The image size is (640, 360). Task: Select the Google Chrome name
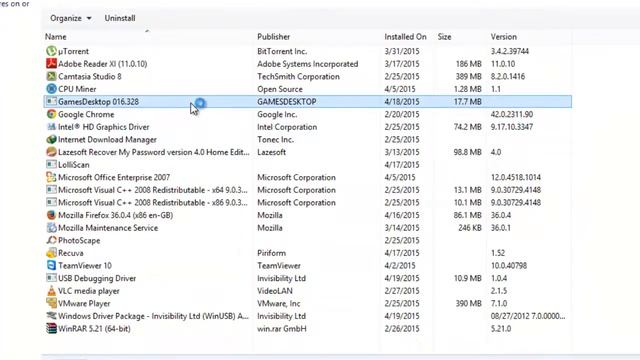click(86, 114)
